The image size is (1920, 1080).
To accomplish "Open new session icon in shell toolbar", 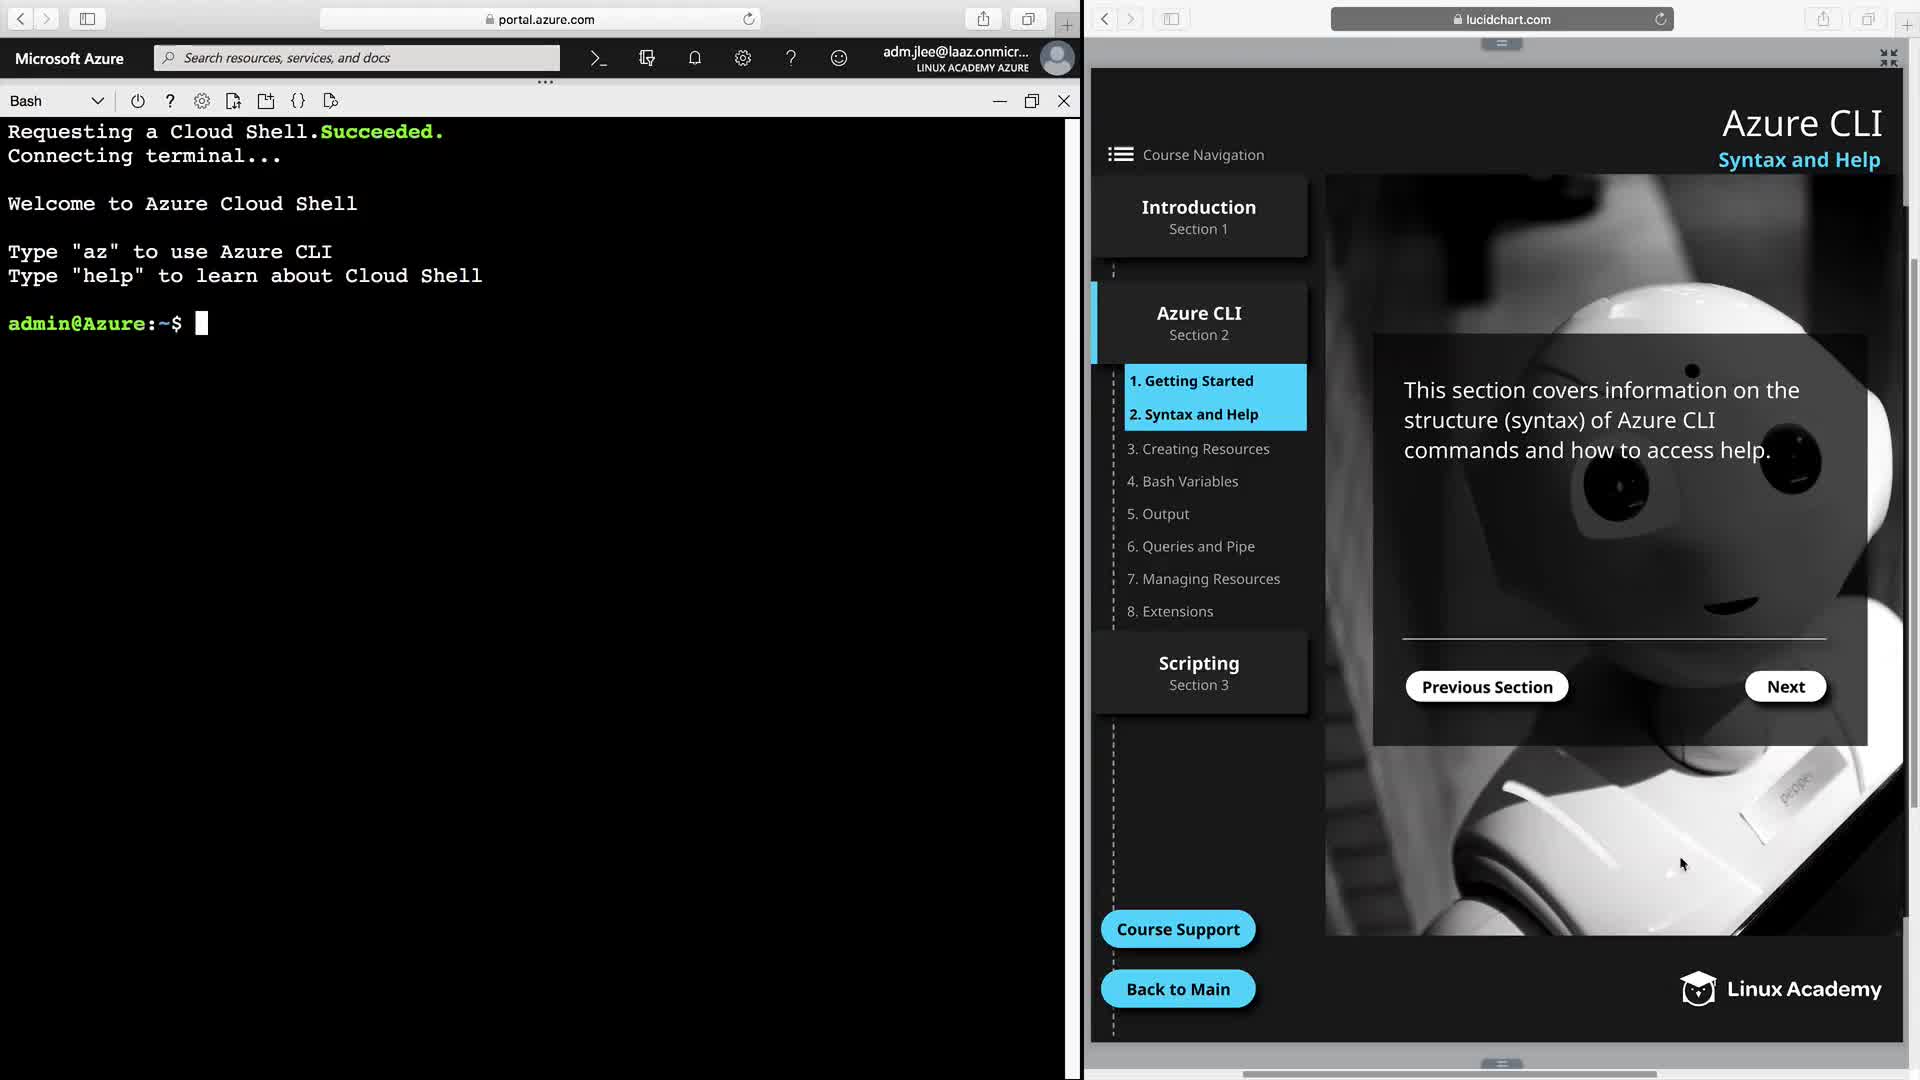I will 266,101.
